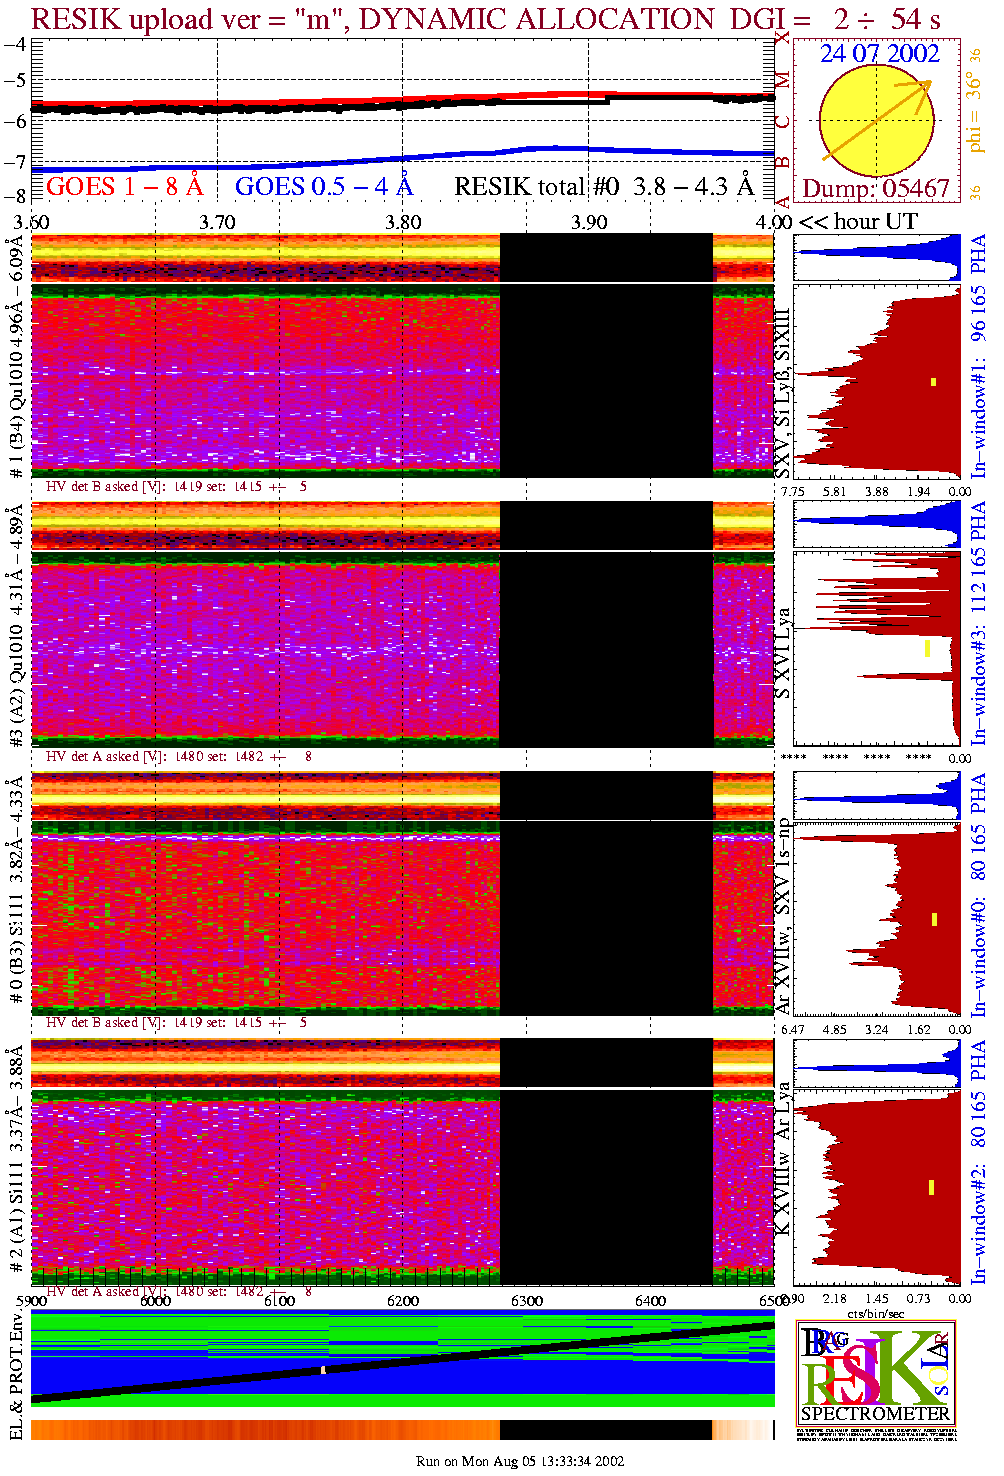Click the yellow marker in In-window#2 histogram
The height and width of the screenshot is (1476, 1004).
coord(931,1187)
